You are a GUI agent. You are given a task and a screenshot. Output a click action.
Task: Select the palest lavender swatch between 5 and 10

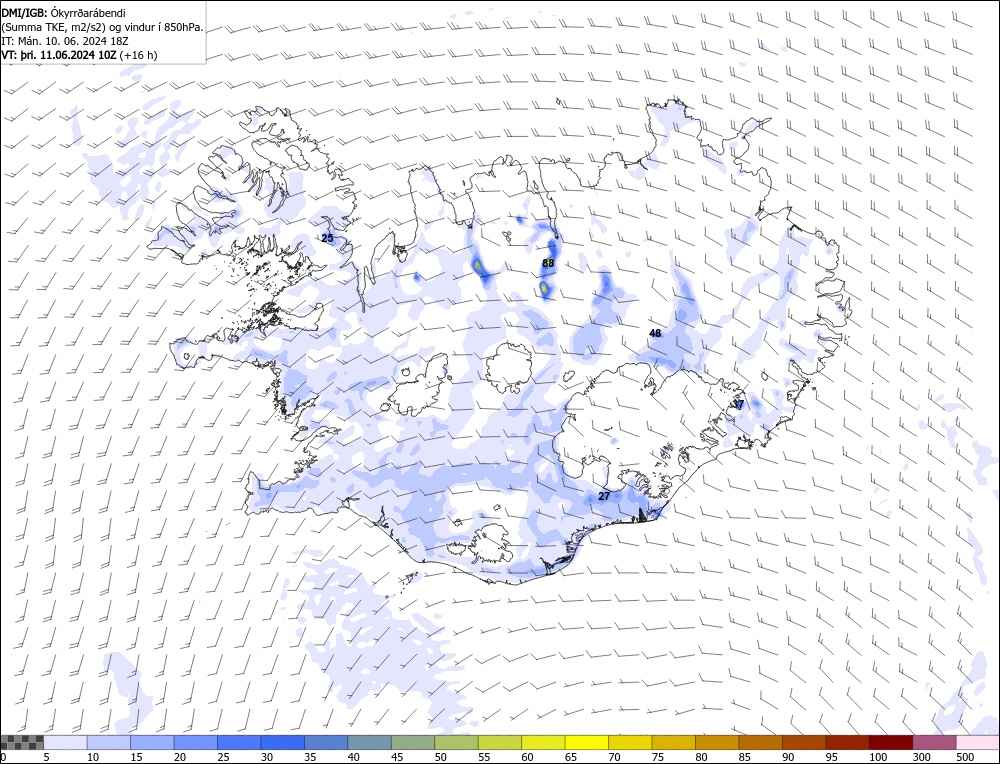point(66,742)
